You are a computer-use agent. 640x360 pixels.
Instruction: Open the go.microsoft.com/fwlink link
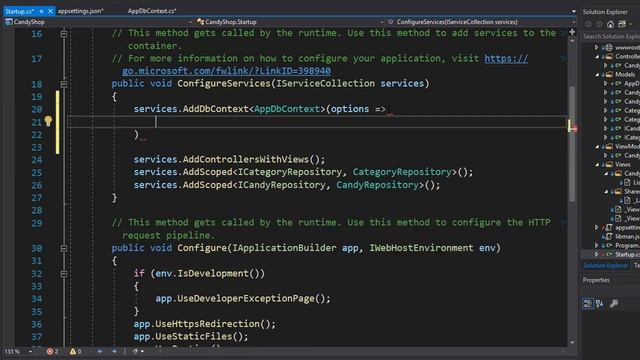click(227, 71)
